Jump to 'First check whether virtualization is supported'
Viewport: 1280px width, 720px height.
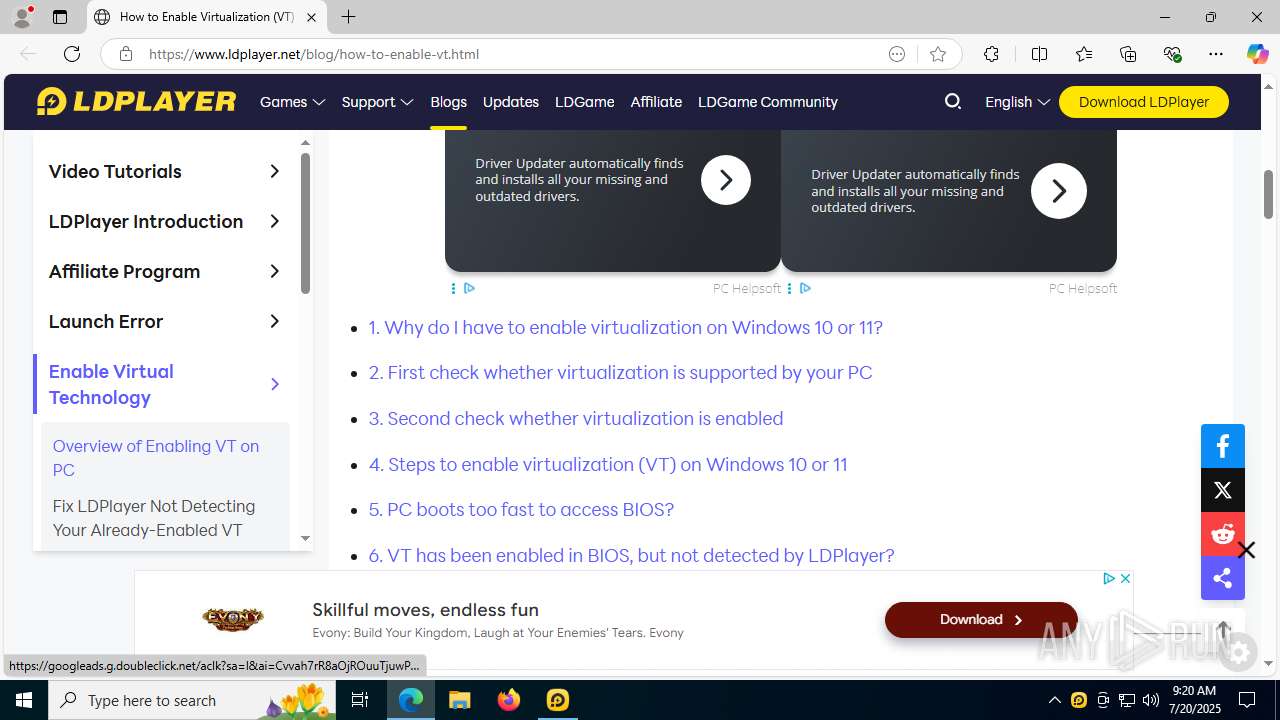point(620,372)
